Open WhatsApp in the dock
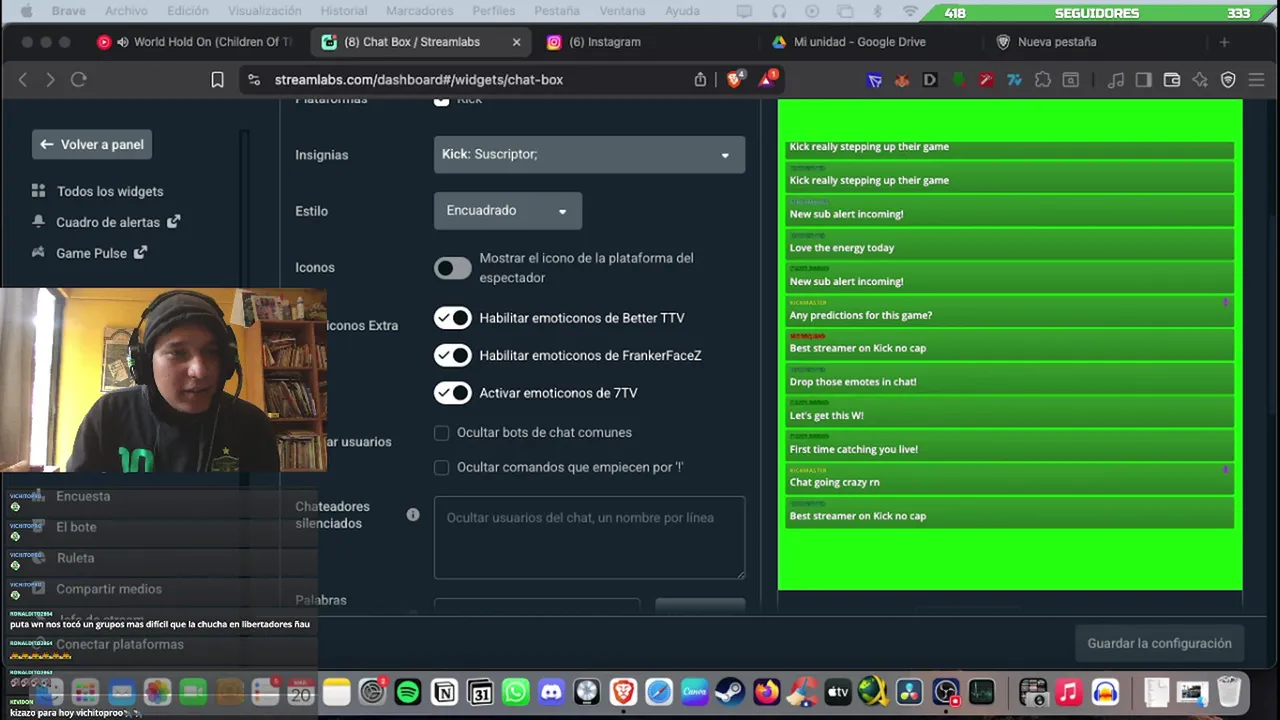The width and height of the screenshot is (1280, 720). coord(516,692)
